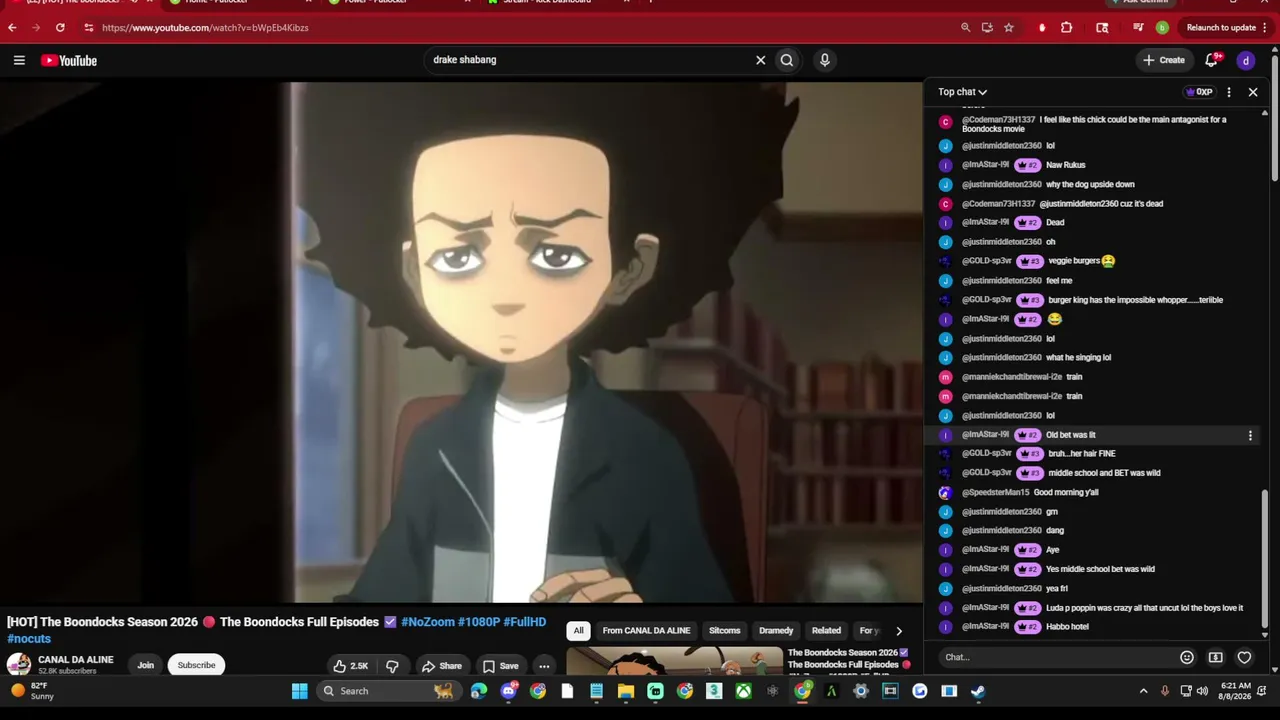Viewport: 1280px width, 720px height.
Task: Open YouTube notifications bell
Action: pos(1212,60)
